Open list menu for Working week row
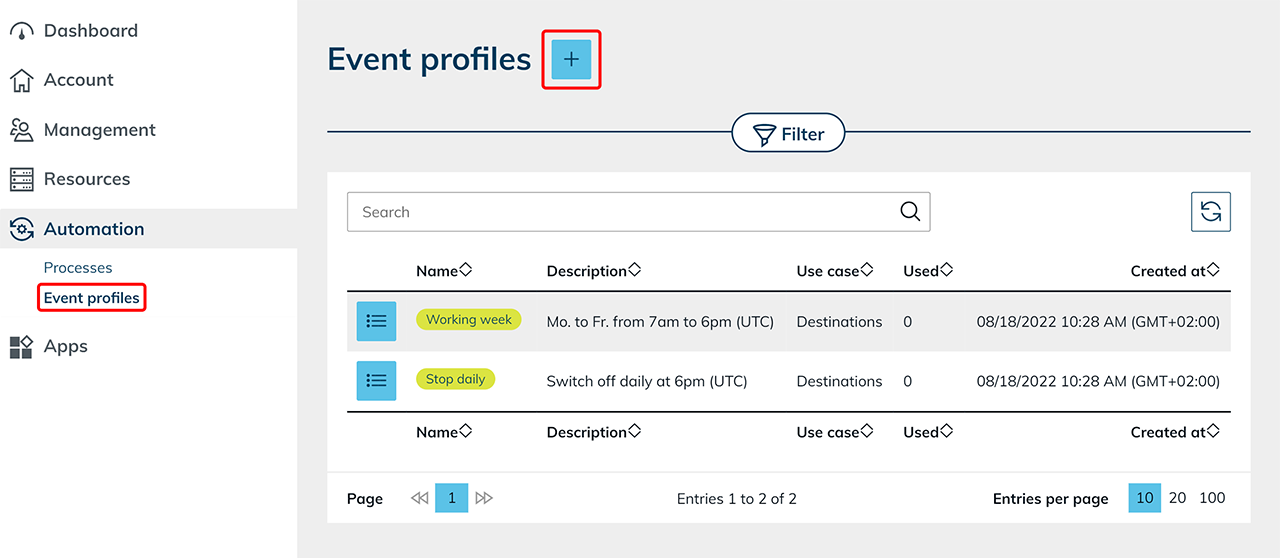 pyautogui.click(x=376, y=321)
